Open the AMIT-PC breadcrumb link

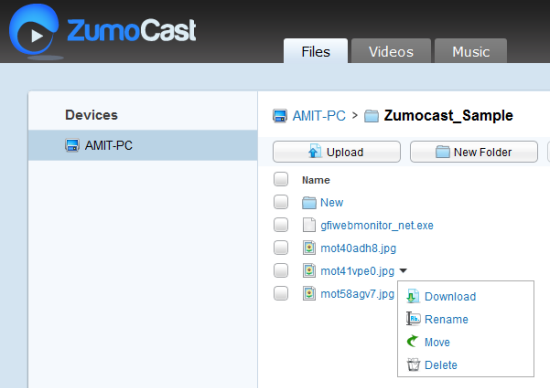tap(319, 116)
